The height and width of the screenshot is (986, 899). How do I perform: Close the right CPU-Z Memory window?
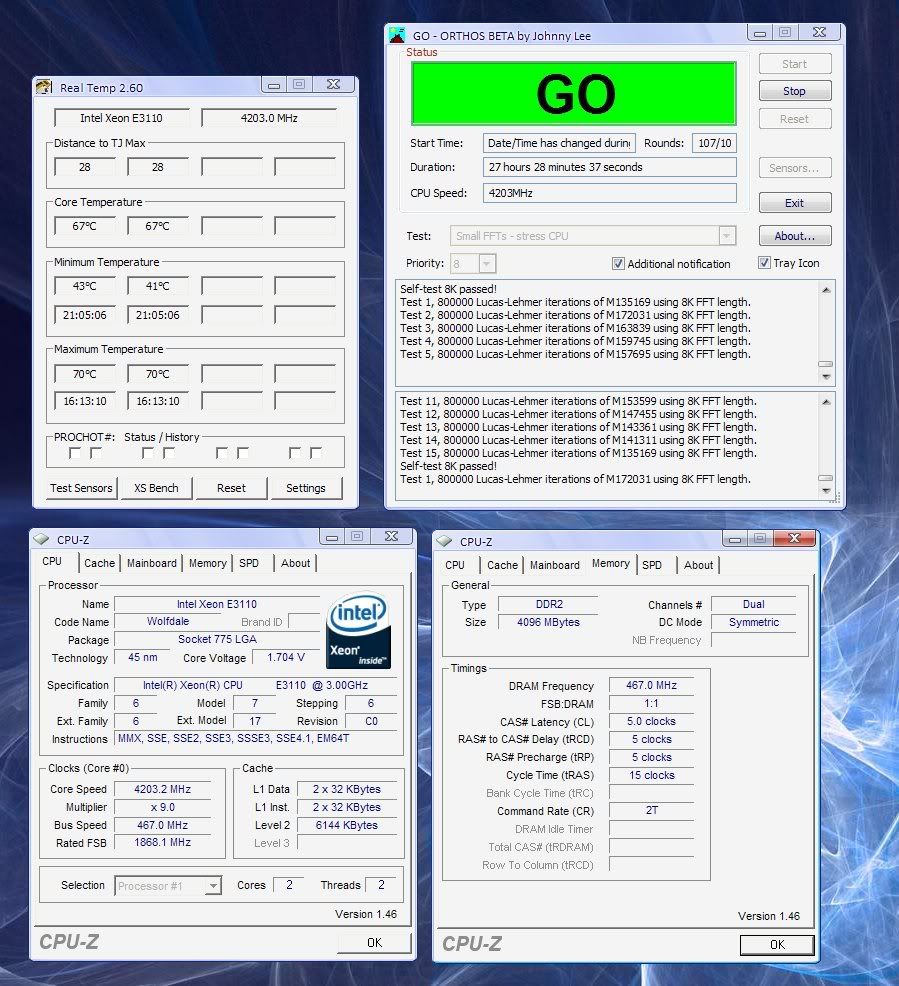(794, 538)
